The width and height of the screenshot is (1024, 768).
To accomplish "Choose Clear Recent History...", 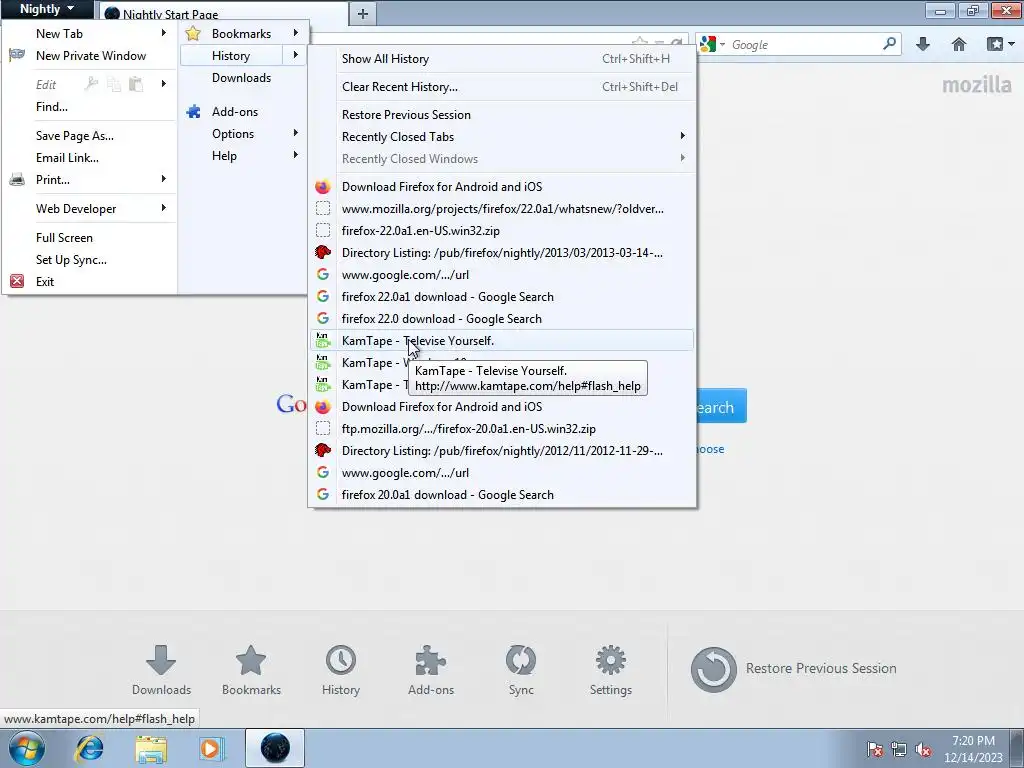I will coord(502,87).
